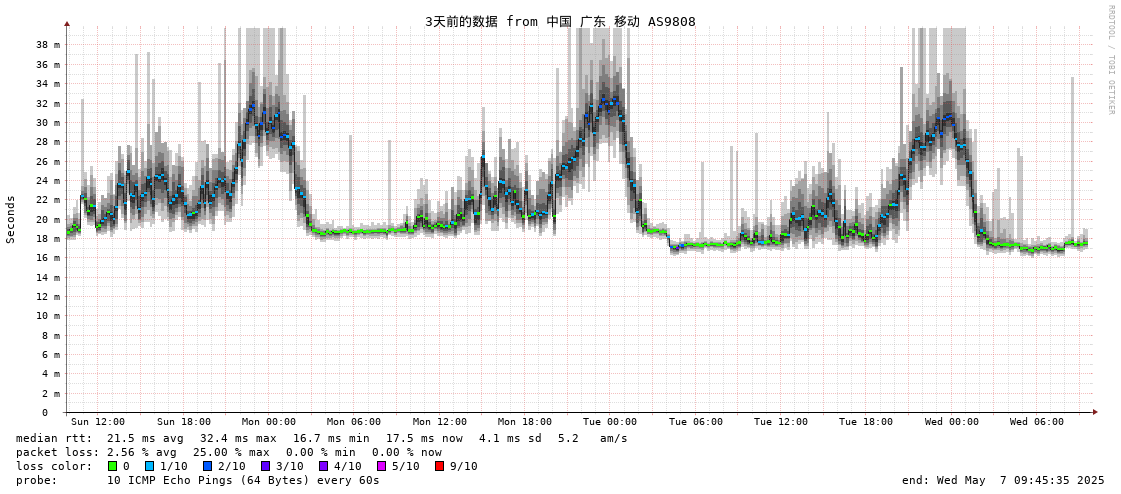Click the green 0 loss color swatch
The height and width of the screenshot is (494, 1121).
(x=112, y=466)
